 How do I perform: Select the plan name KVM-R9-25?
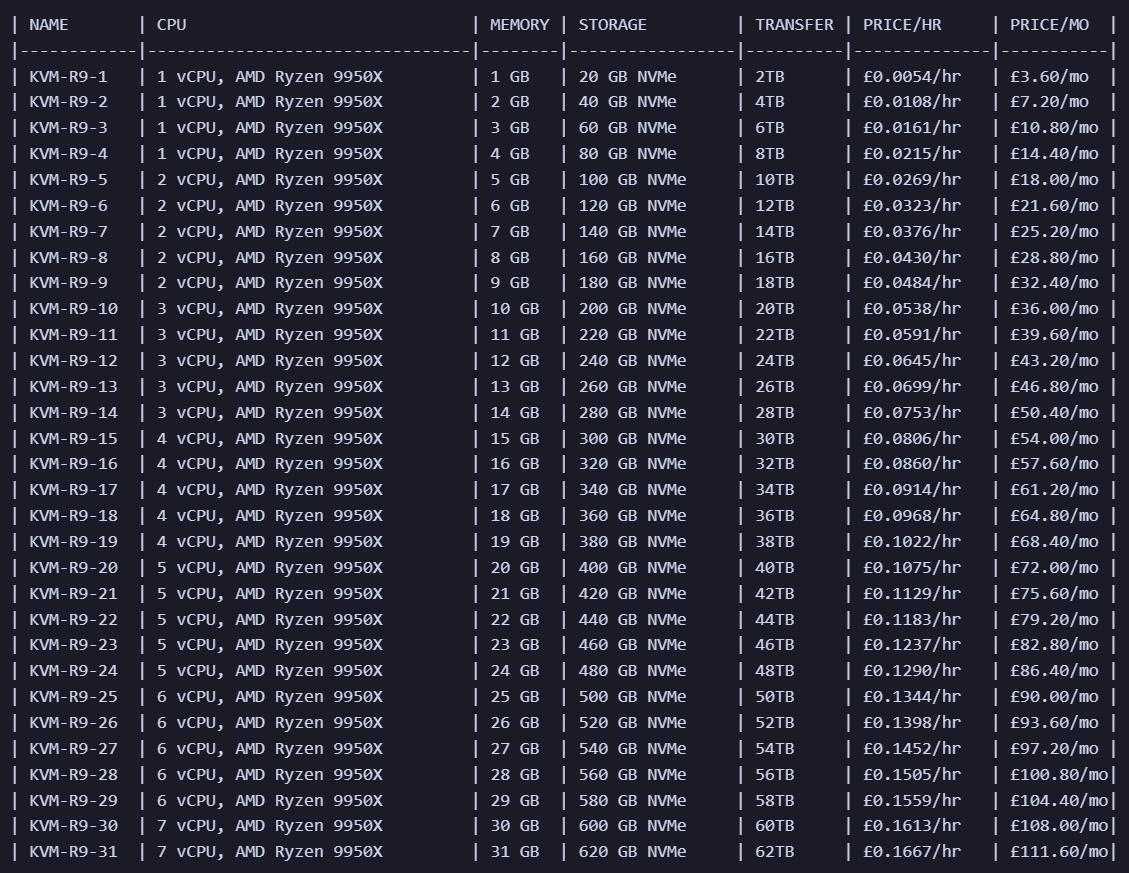point(73,697)
